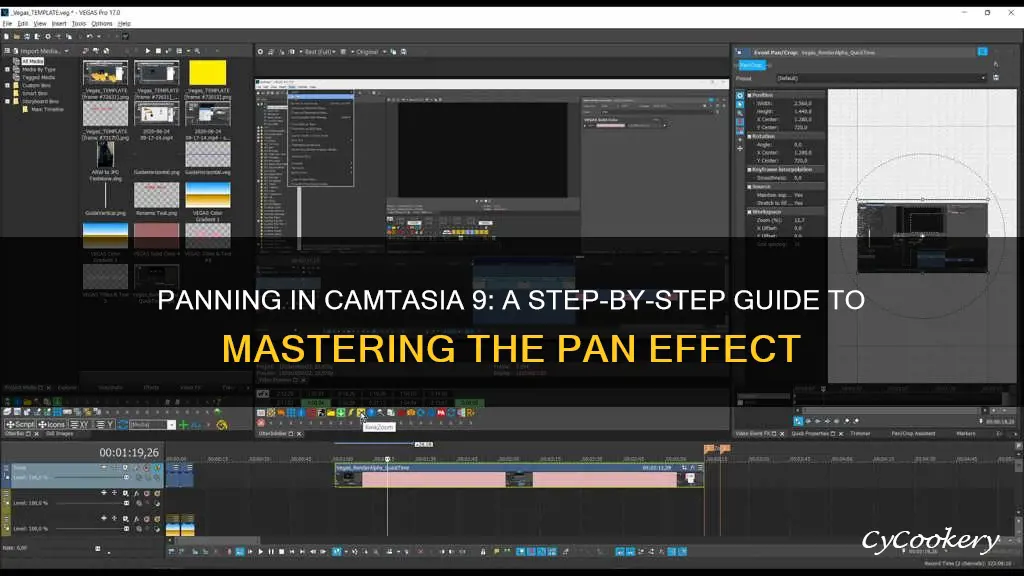Close the Uberbinder panel tab
1024x576 pixels.
coord(299,434)
